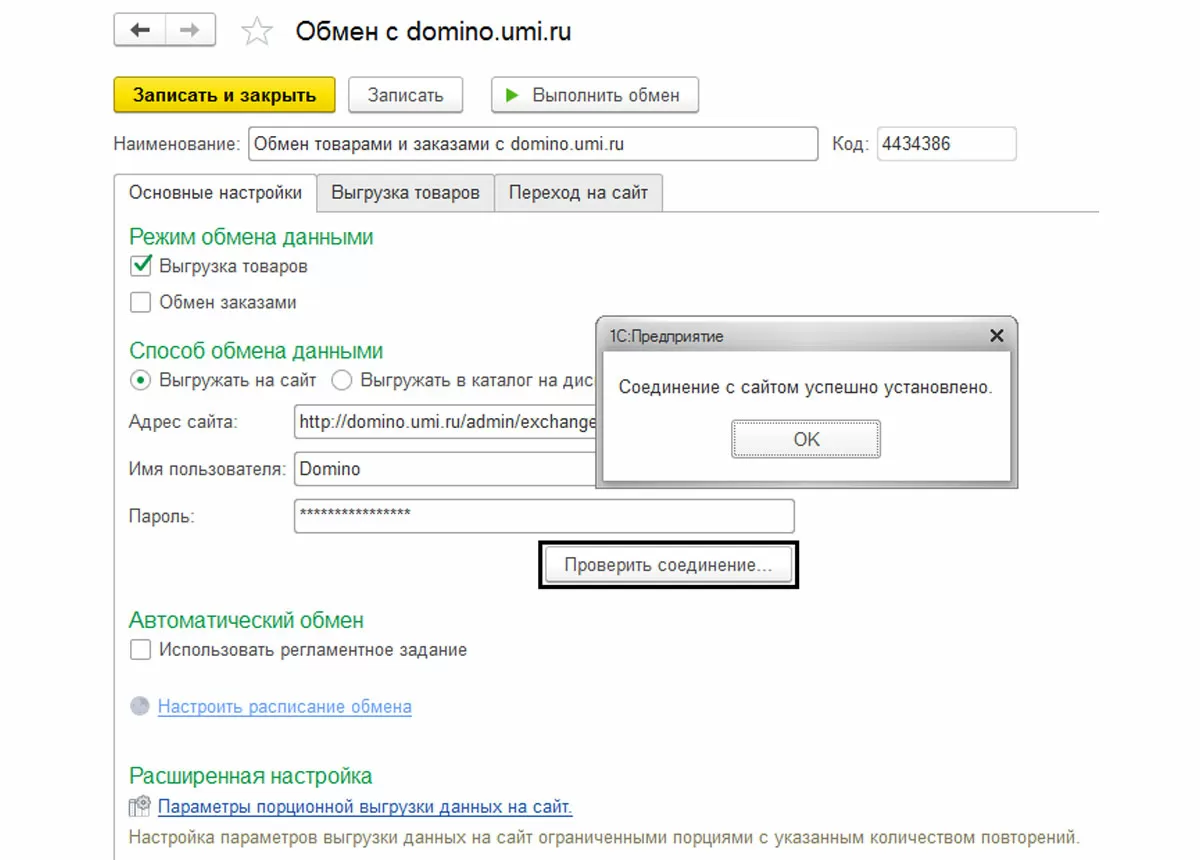Close the 1С:Предприятие message dialog

pos(996,336)
